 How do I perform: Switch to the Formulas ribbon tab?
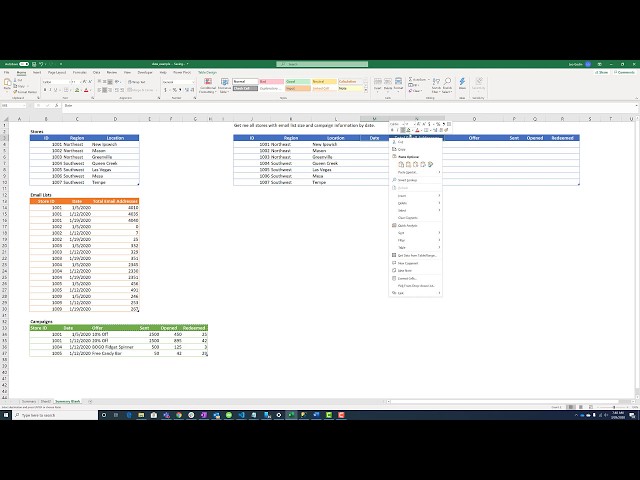click(x=80, y=72)
